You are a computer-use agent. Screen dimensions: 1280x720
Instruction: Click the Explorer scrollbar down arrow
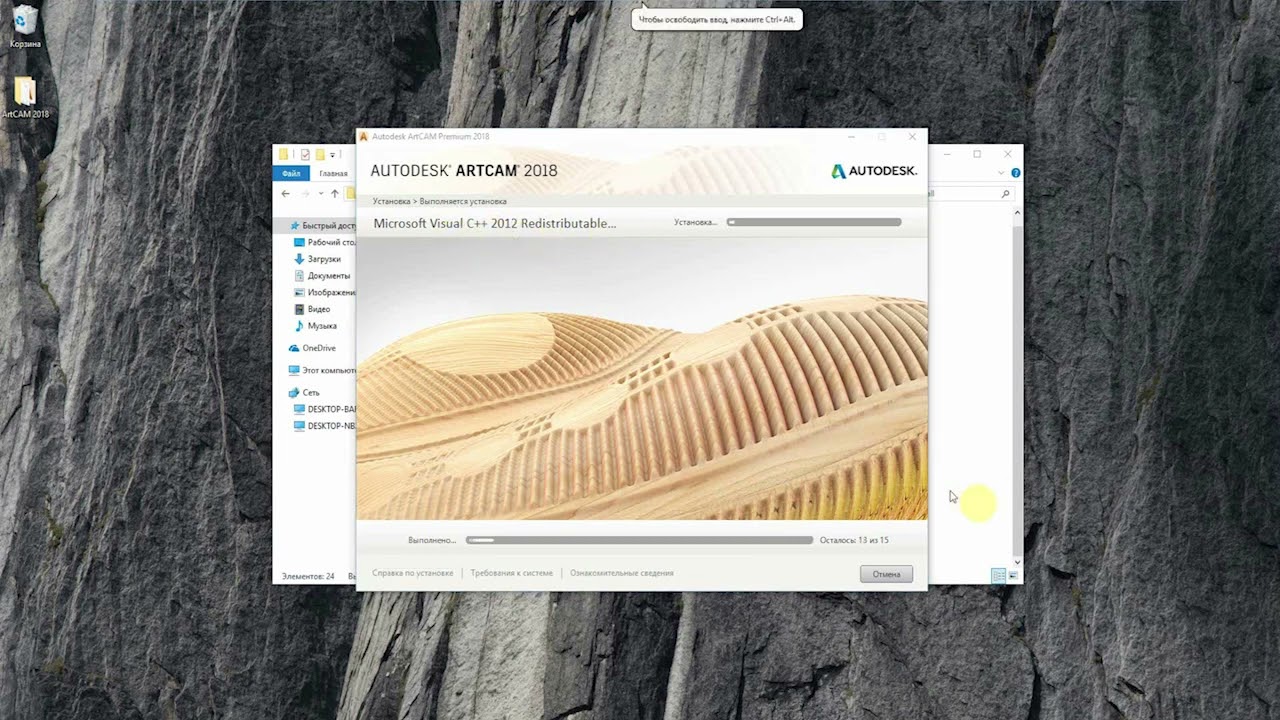coord(1018,563)
